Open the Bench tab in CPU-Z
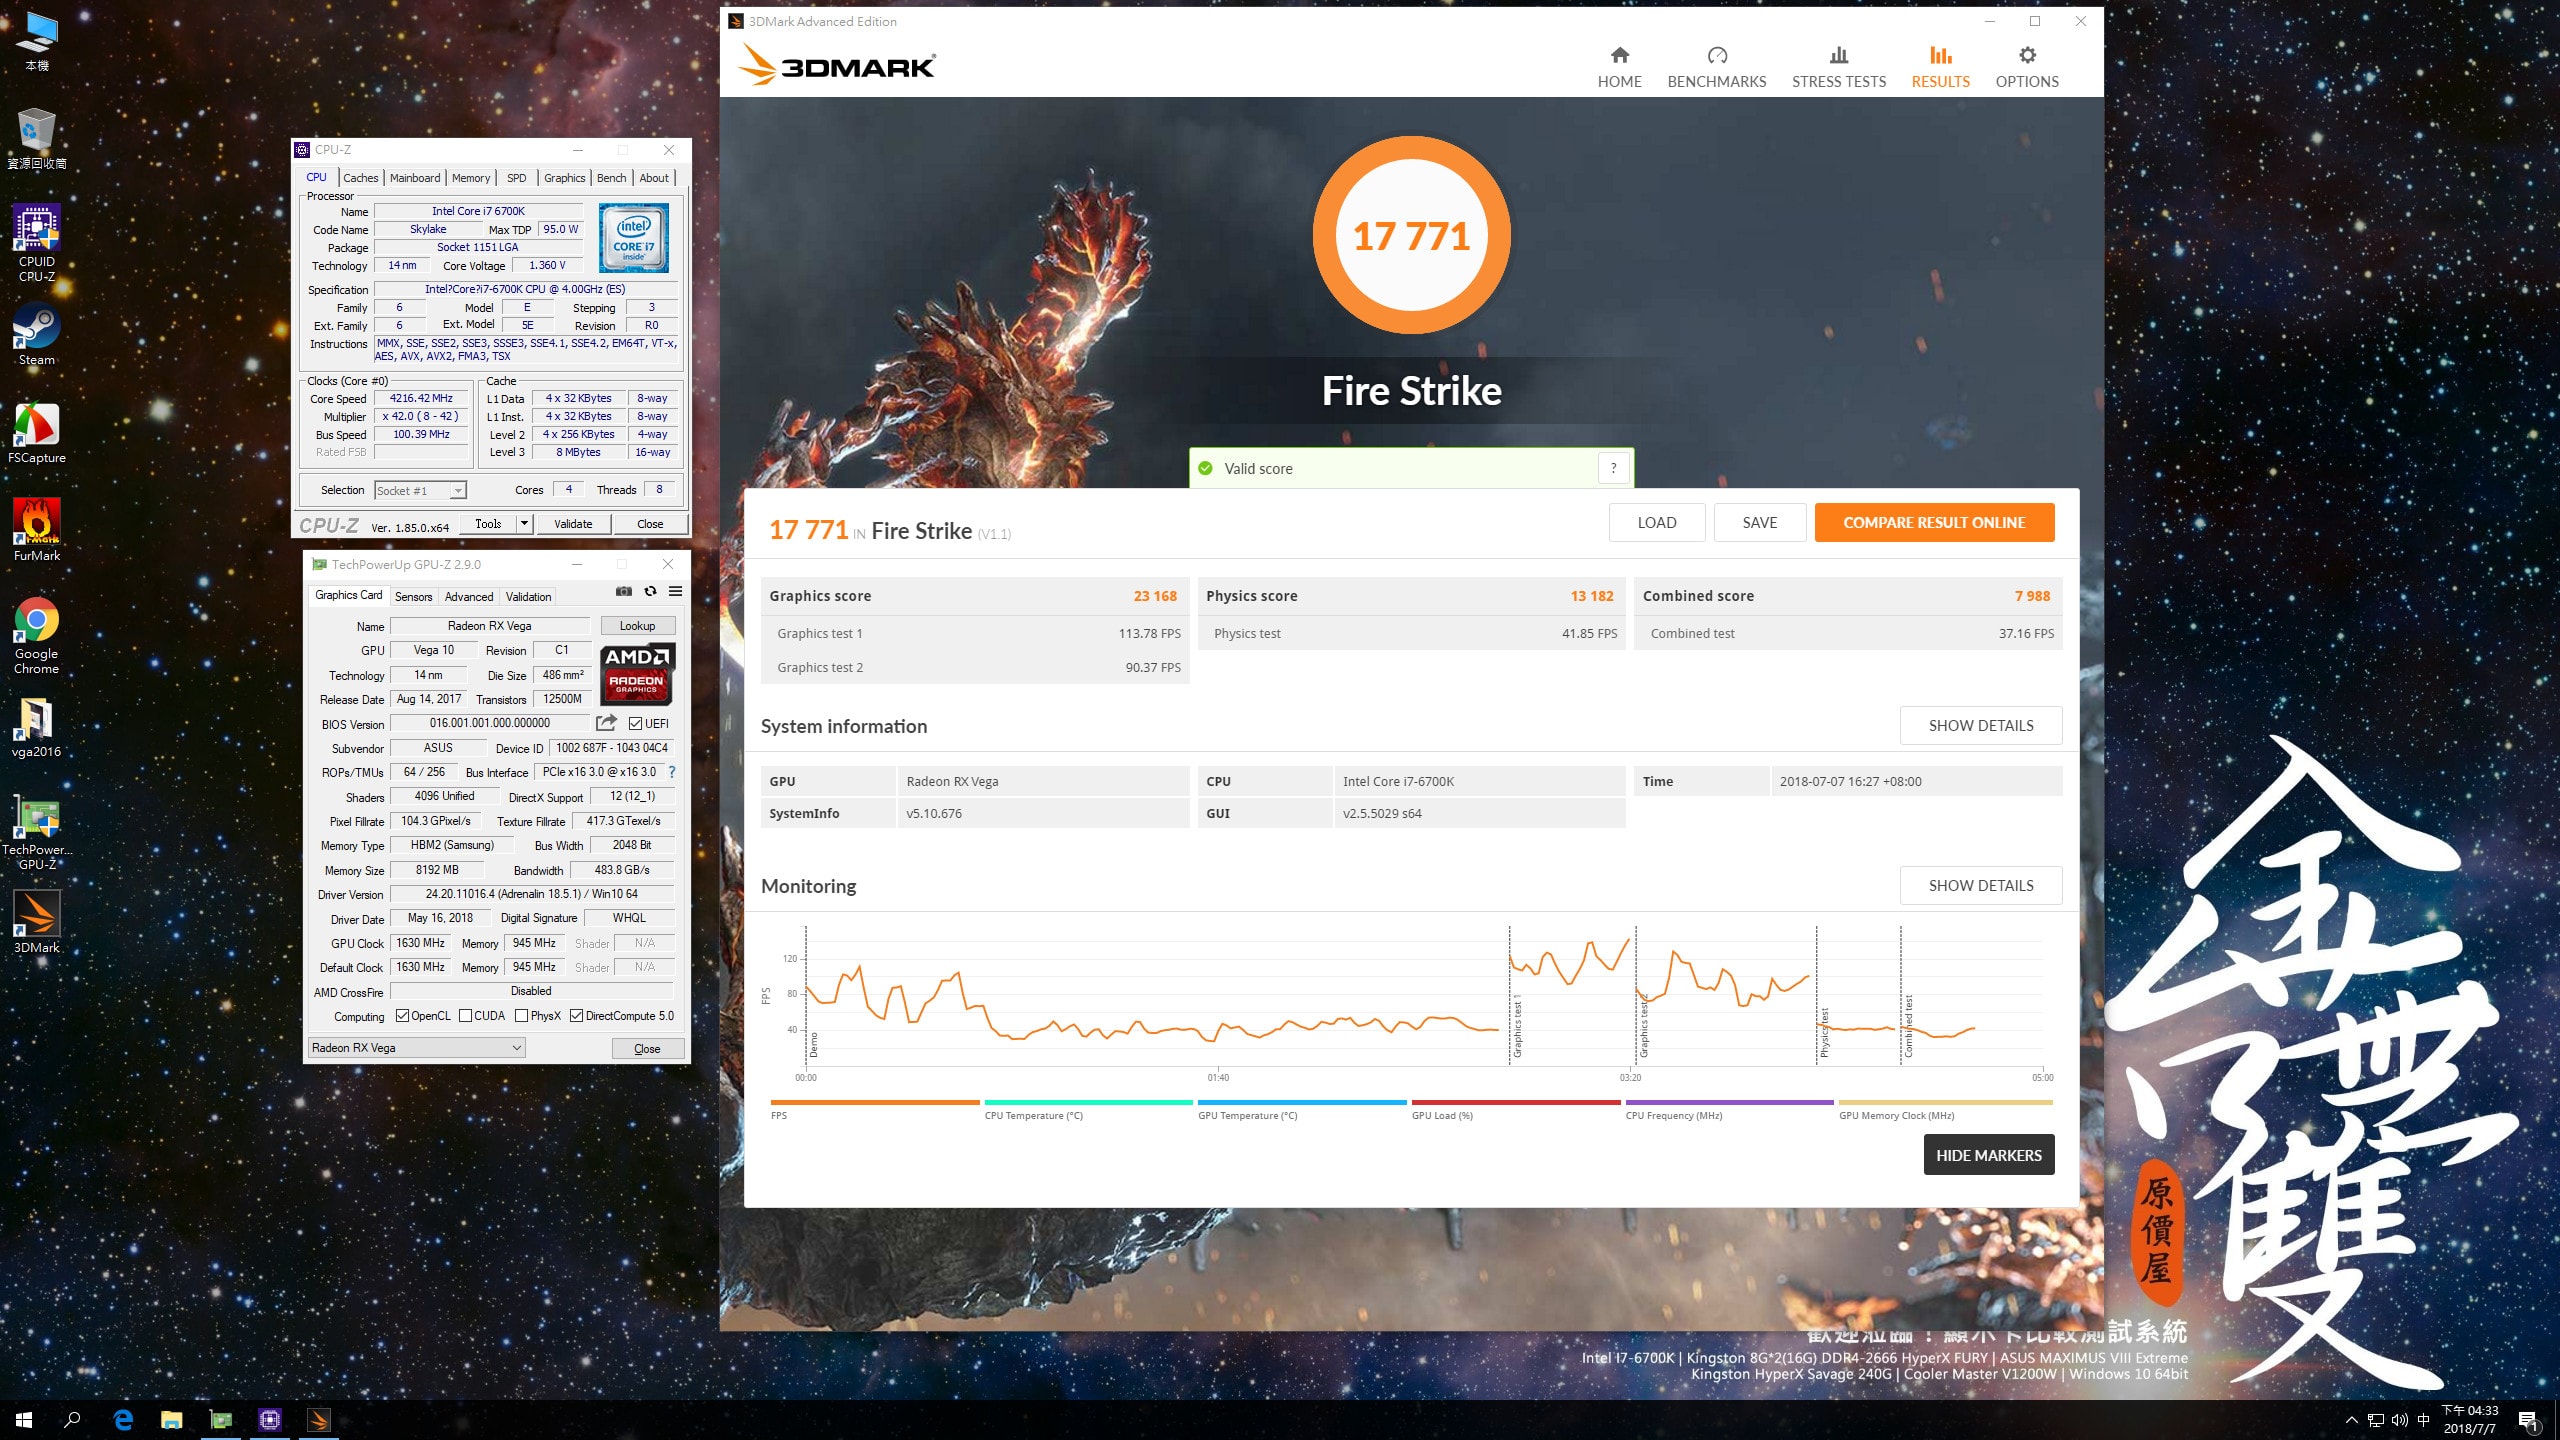The height and width of the screenshot is (1440, 2560). pos(611,178)
